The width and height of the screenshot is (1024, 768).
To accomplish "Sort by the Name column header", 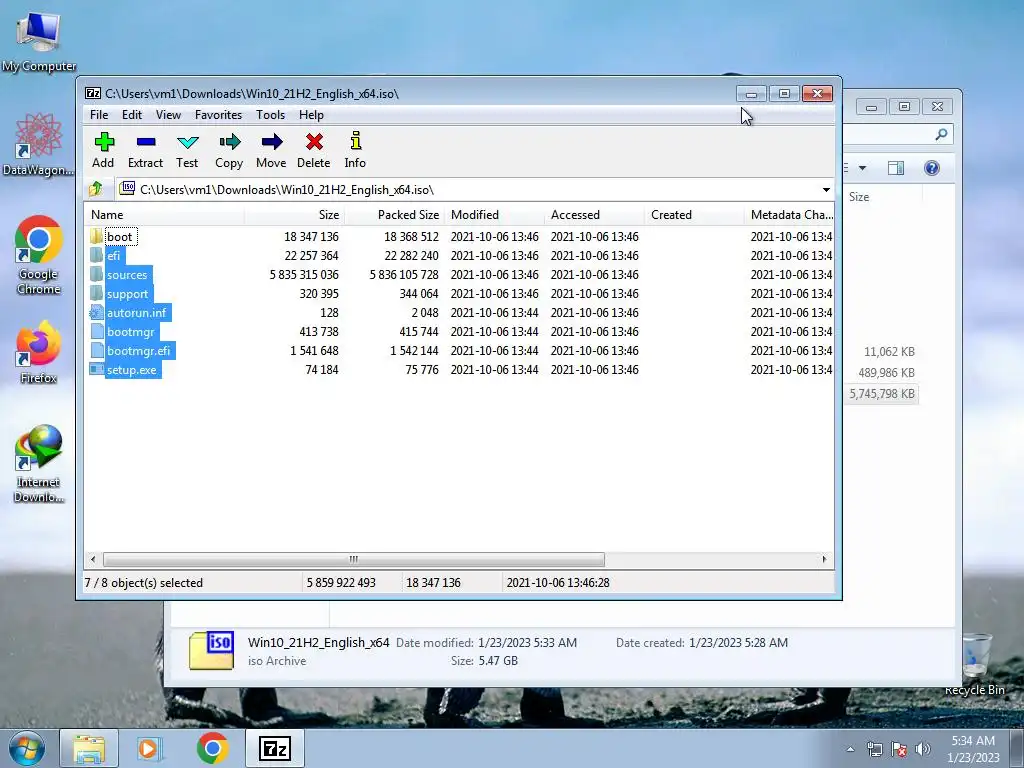I will click(x=164, y=215).
